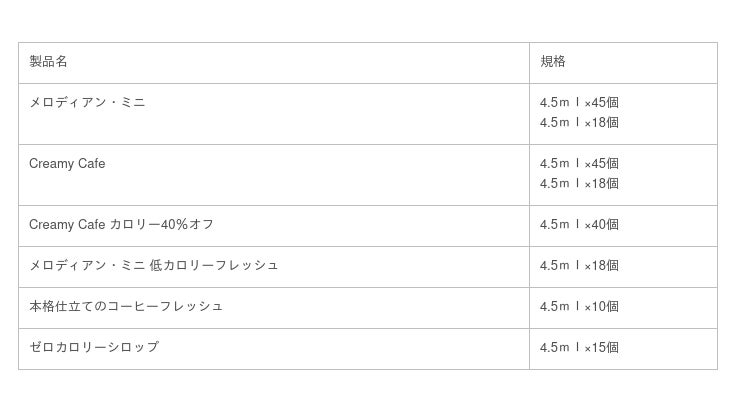This screenshot has width=740, height=410.
Task: Click the コーヒーフレッシュ part of 本格仕立て name
Action: (x=171, y=307)
